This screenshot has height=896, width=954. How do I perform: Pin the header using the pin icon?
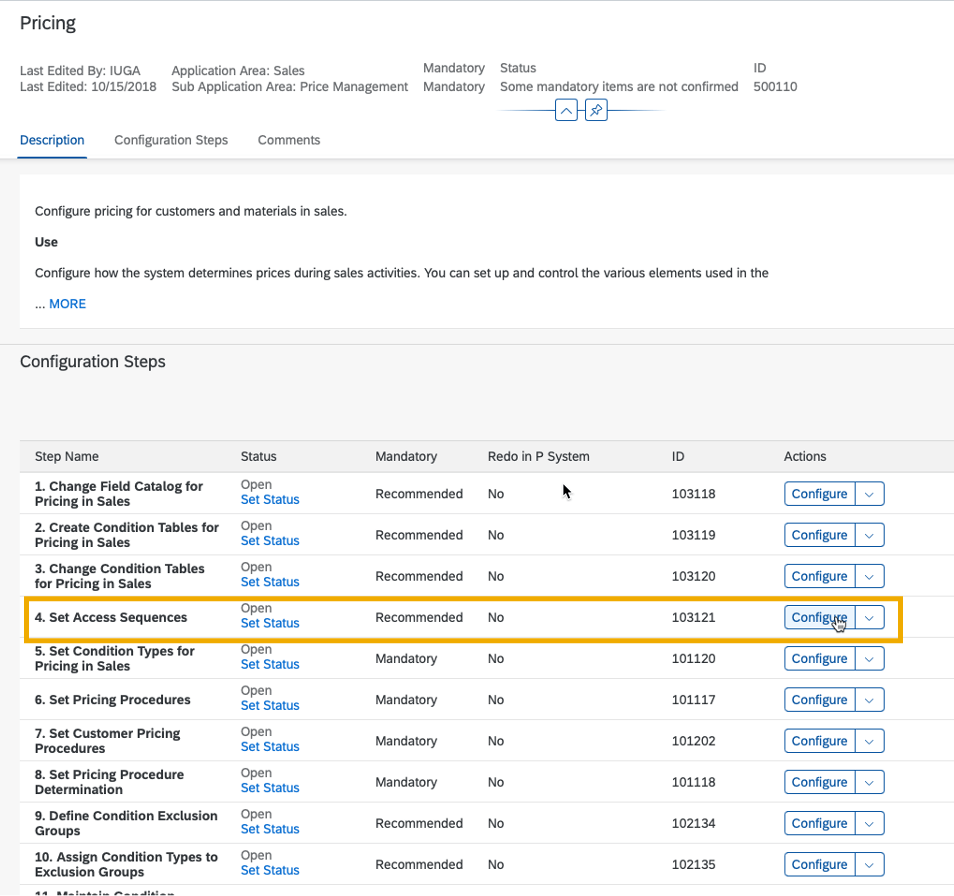point(596,111)
